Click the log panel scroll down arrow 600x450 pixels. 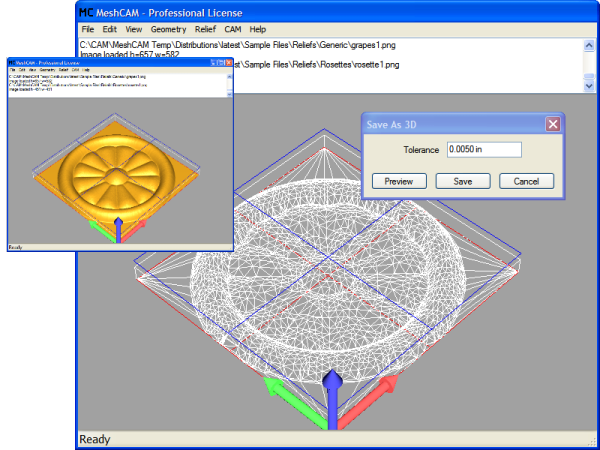pos(589,86)
